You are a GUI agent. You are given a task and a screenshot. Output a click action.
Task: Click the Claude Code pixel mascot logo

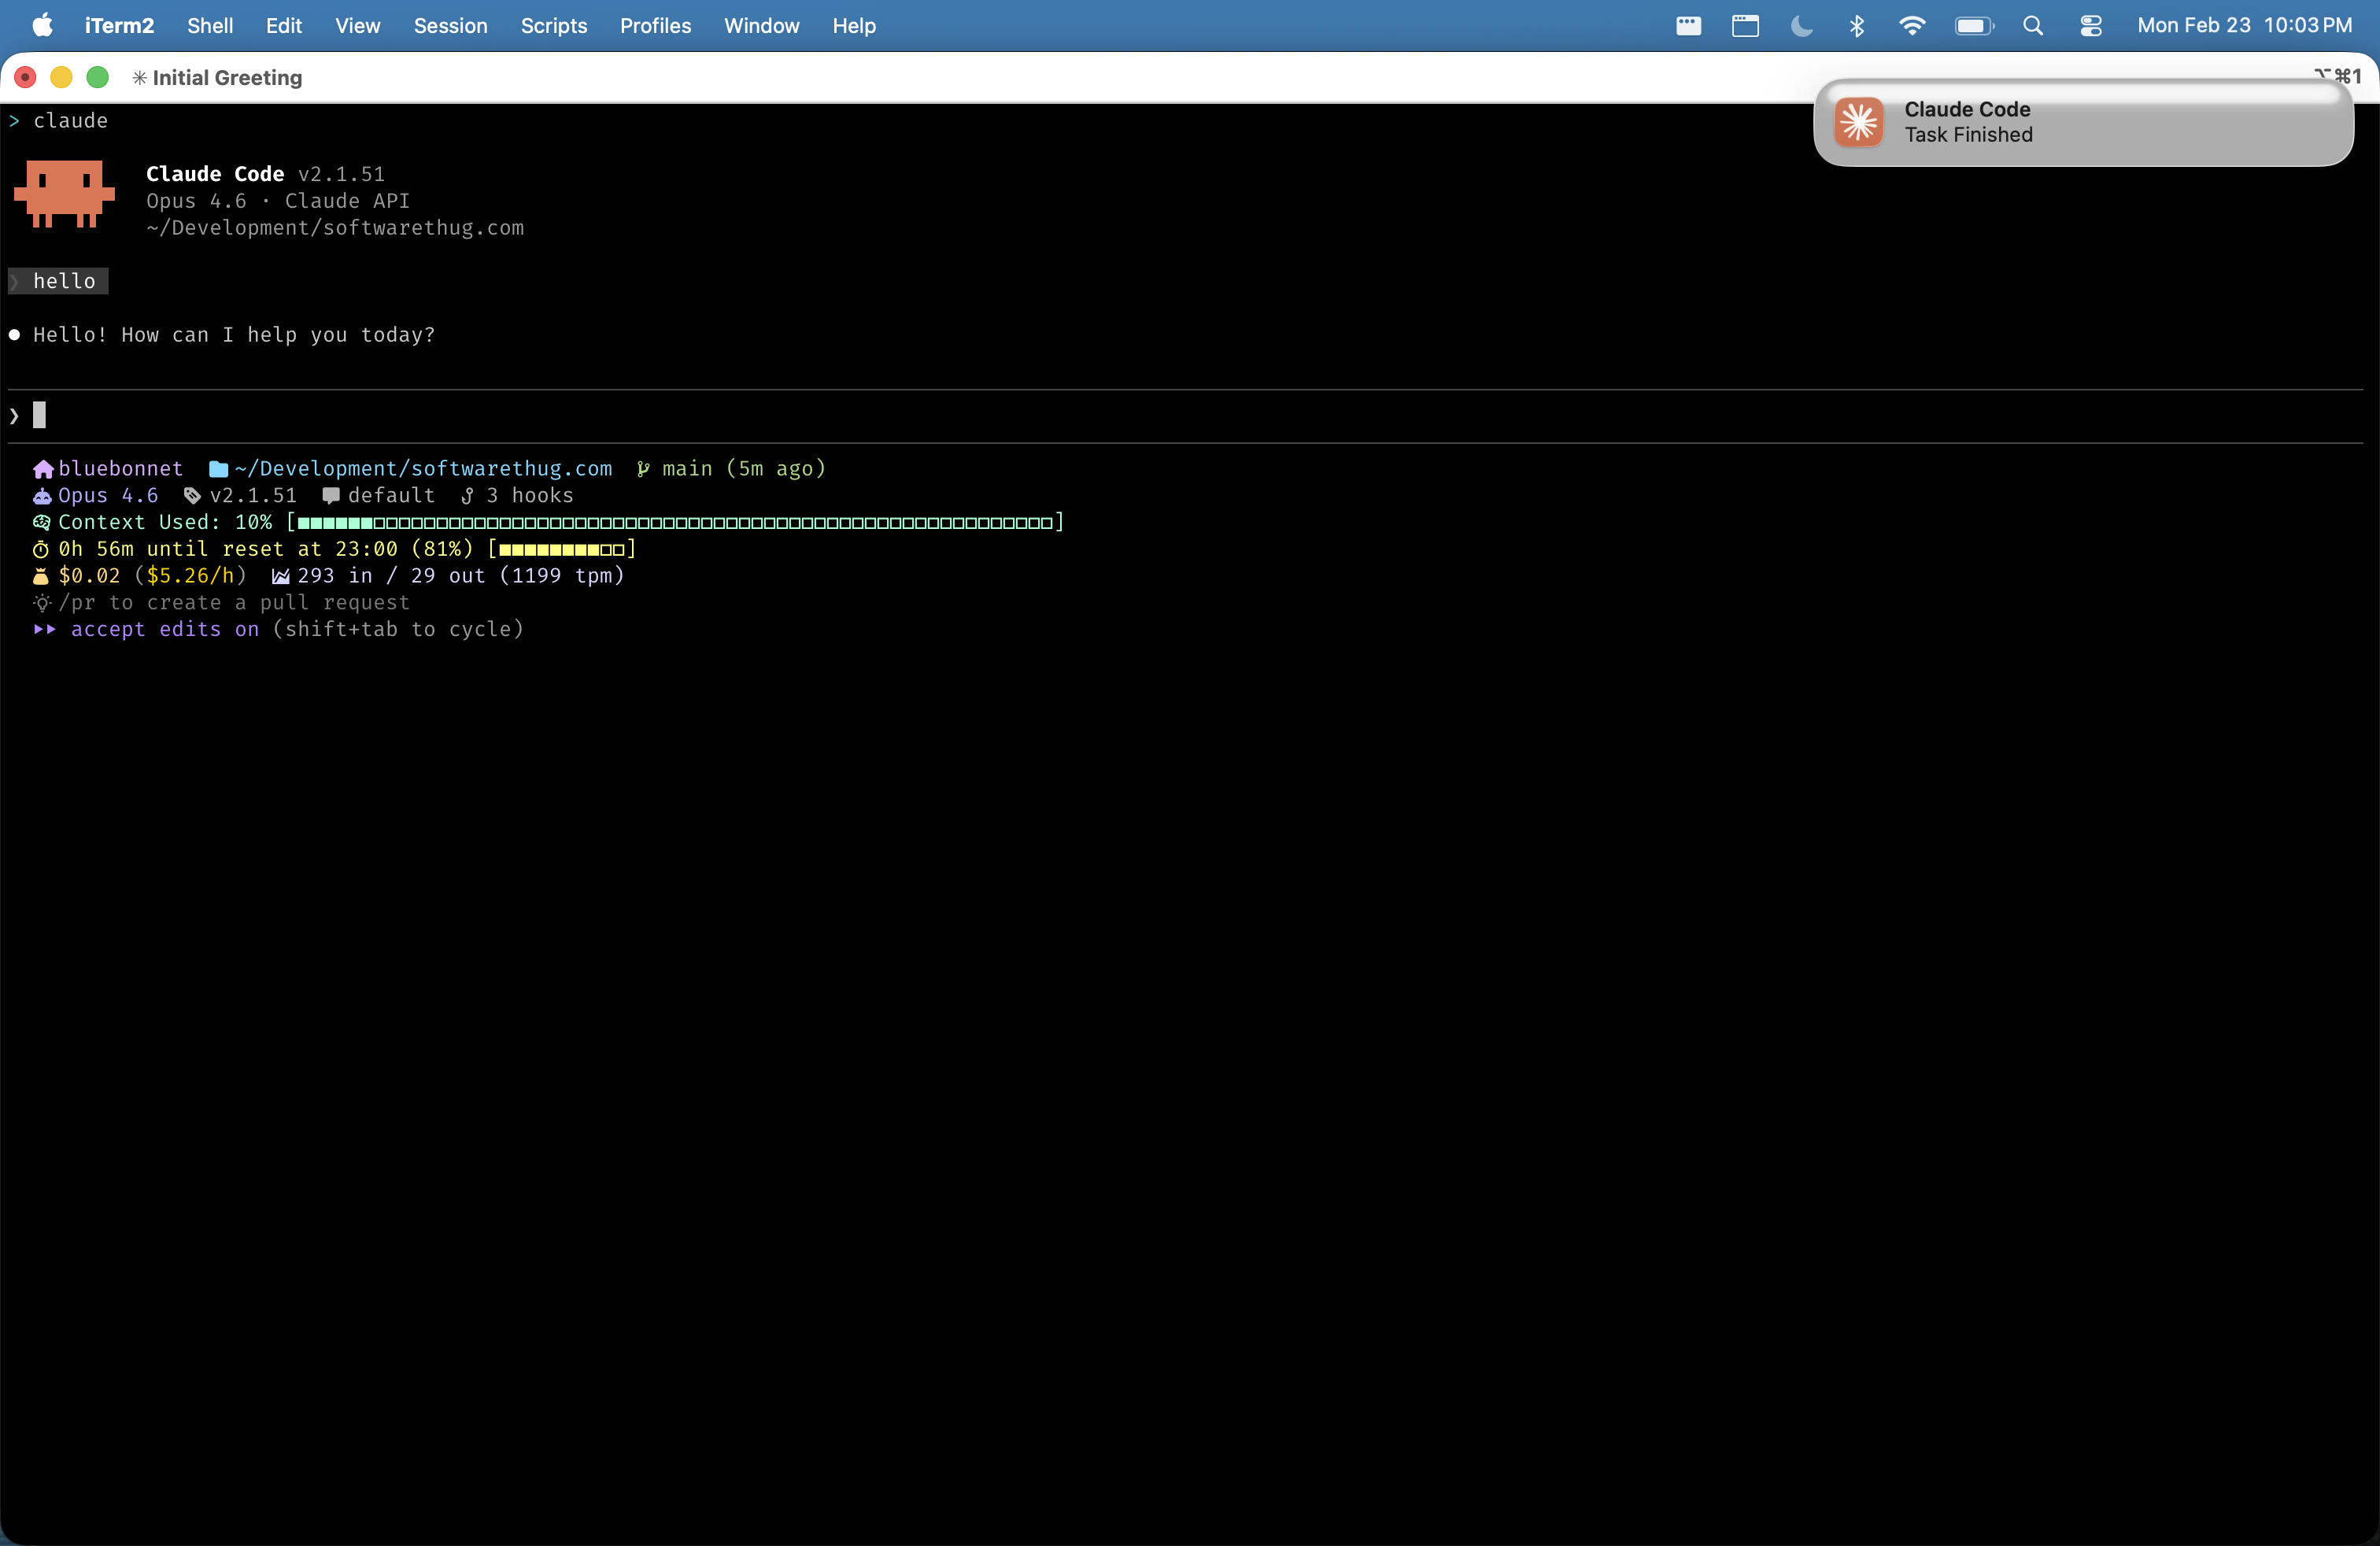(x=64, y=194)
